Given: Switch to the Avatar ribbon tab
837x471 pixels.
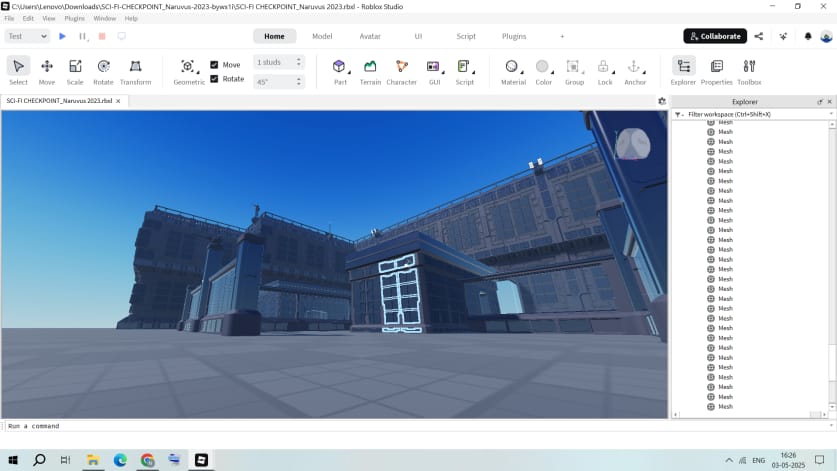Looking at the screenshot, I should 370,36.
